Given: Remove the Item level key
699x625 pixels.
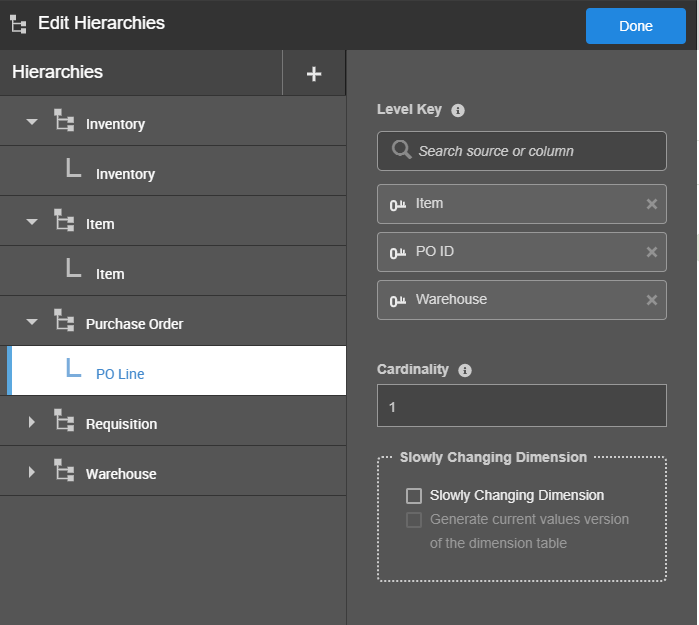Looking at the screenshot, I should (x=652, y=204).
